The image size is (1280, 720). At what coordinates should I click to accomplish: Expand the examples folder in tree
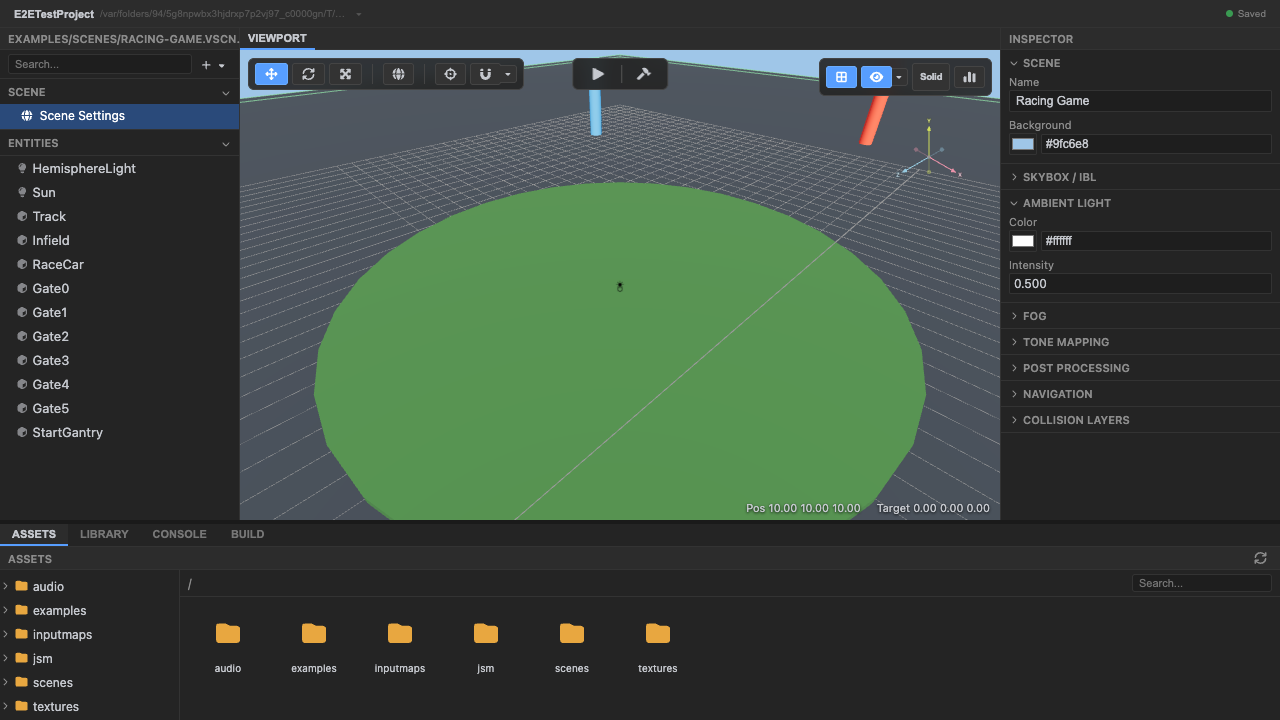coord(6,610)
